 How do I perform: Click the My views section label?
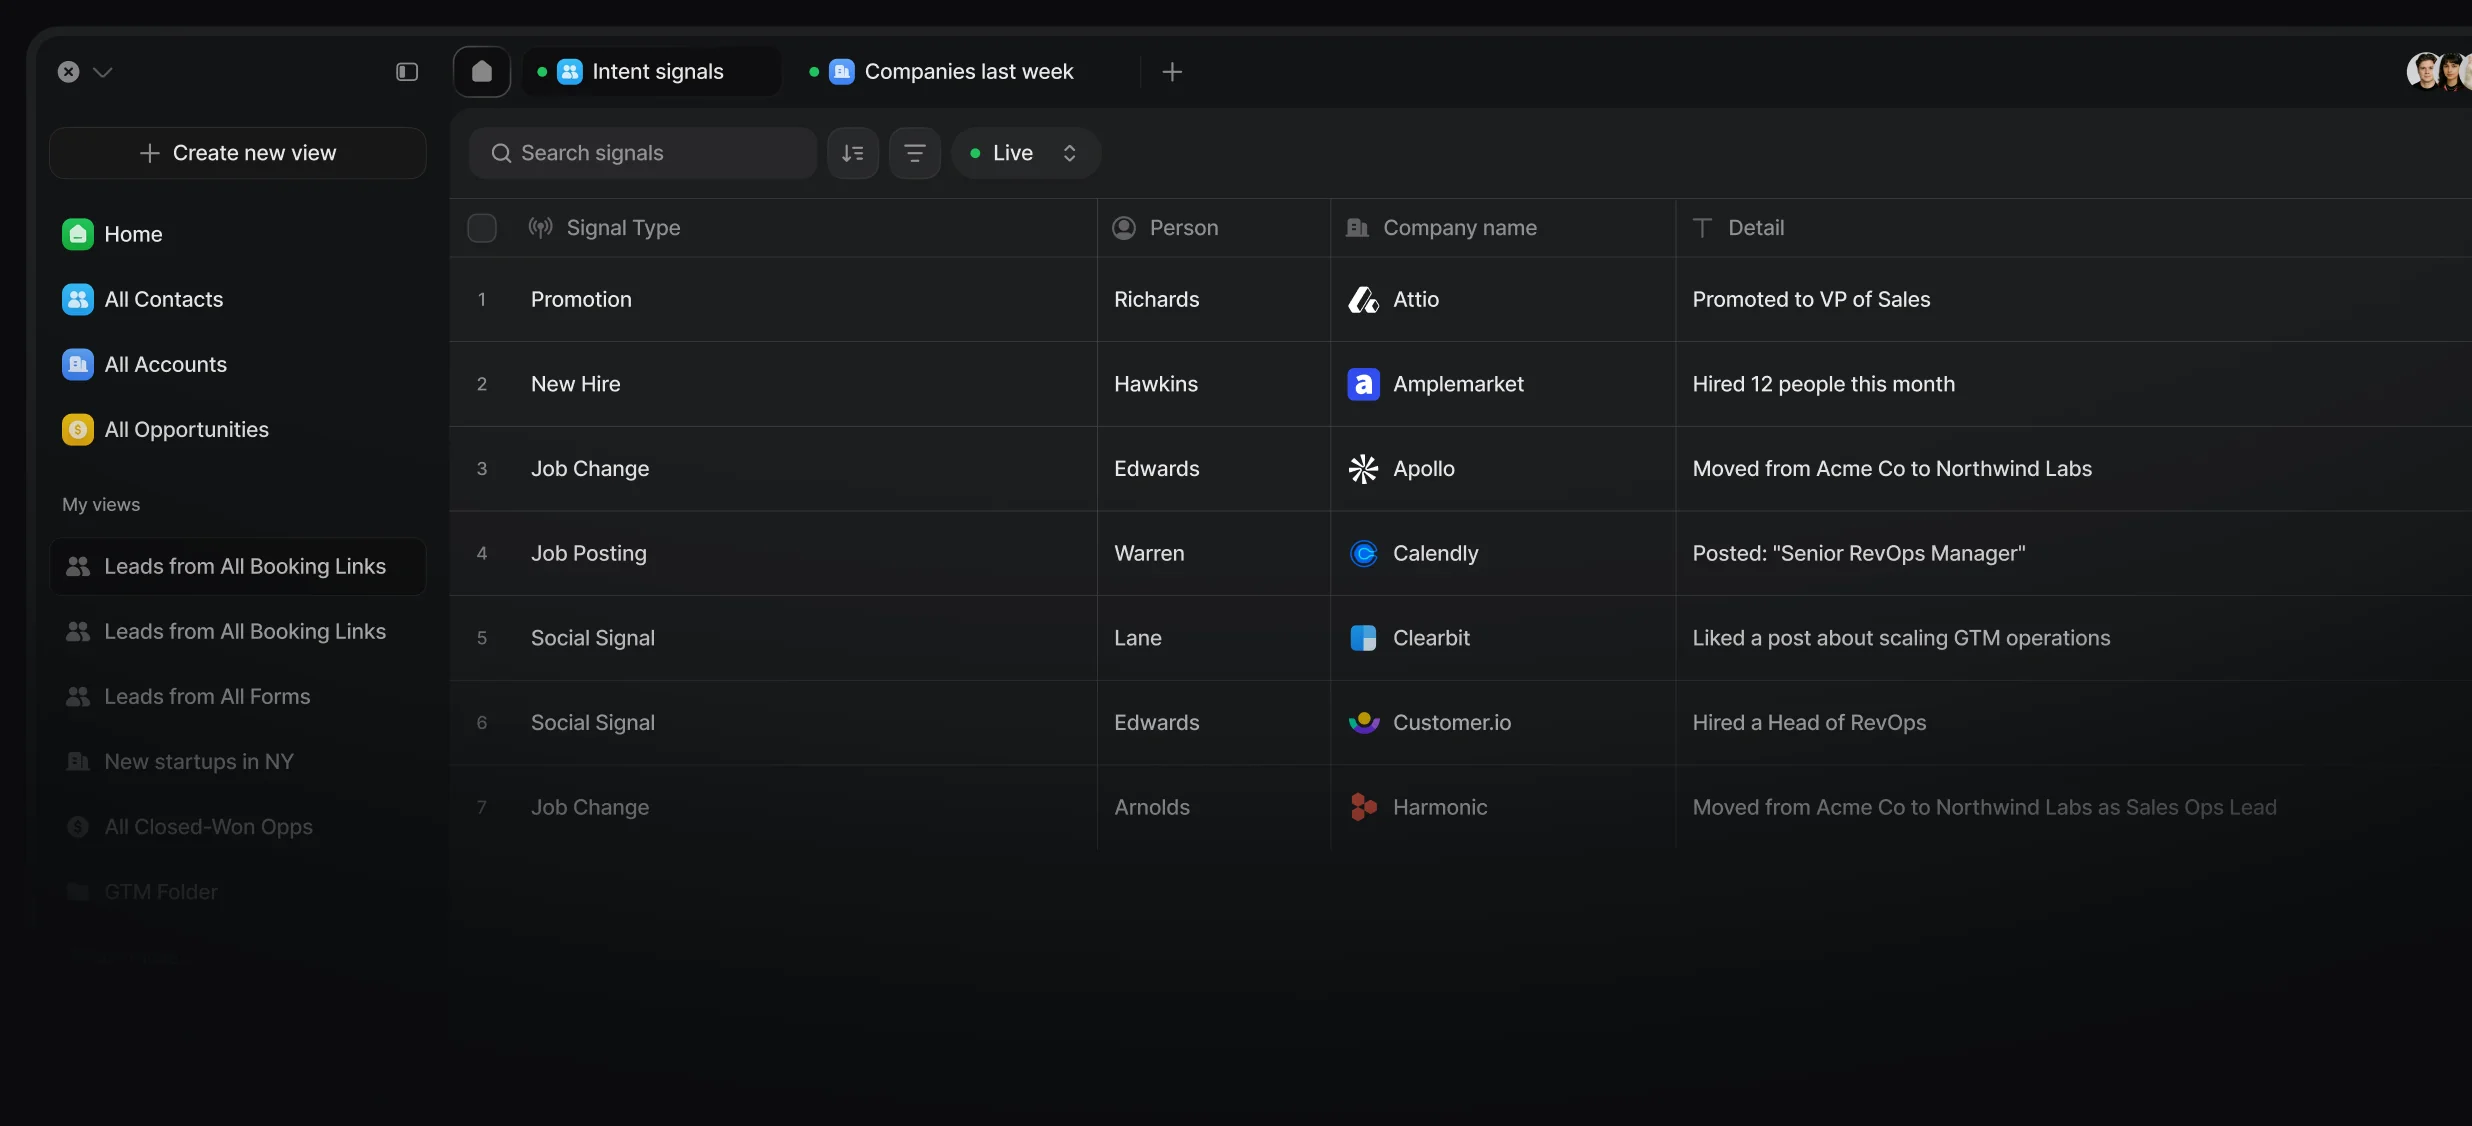[101, 505]
